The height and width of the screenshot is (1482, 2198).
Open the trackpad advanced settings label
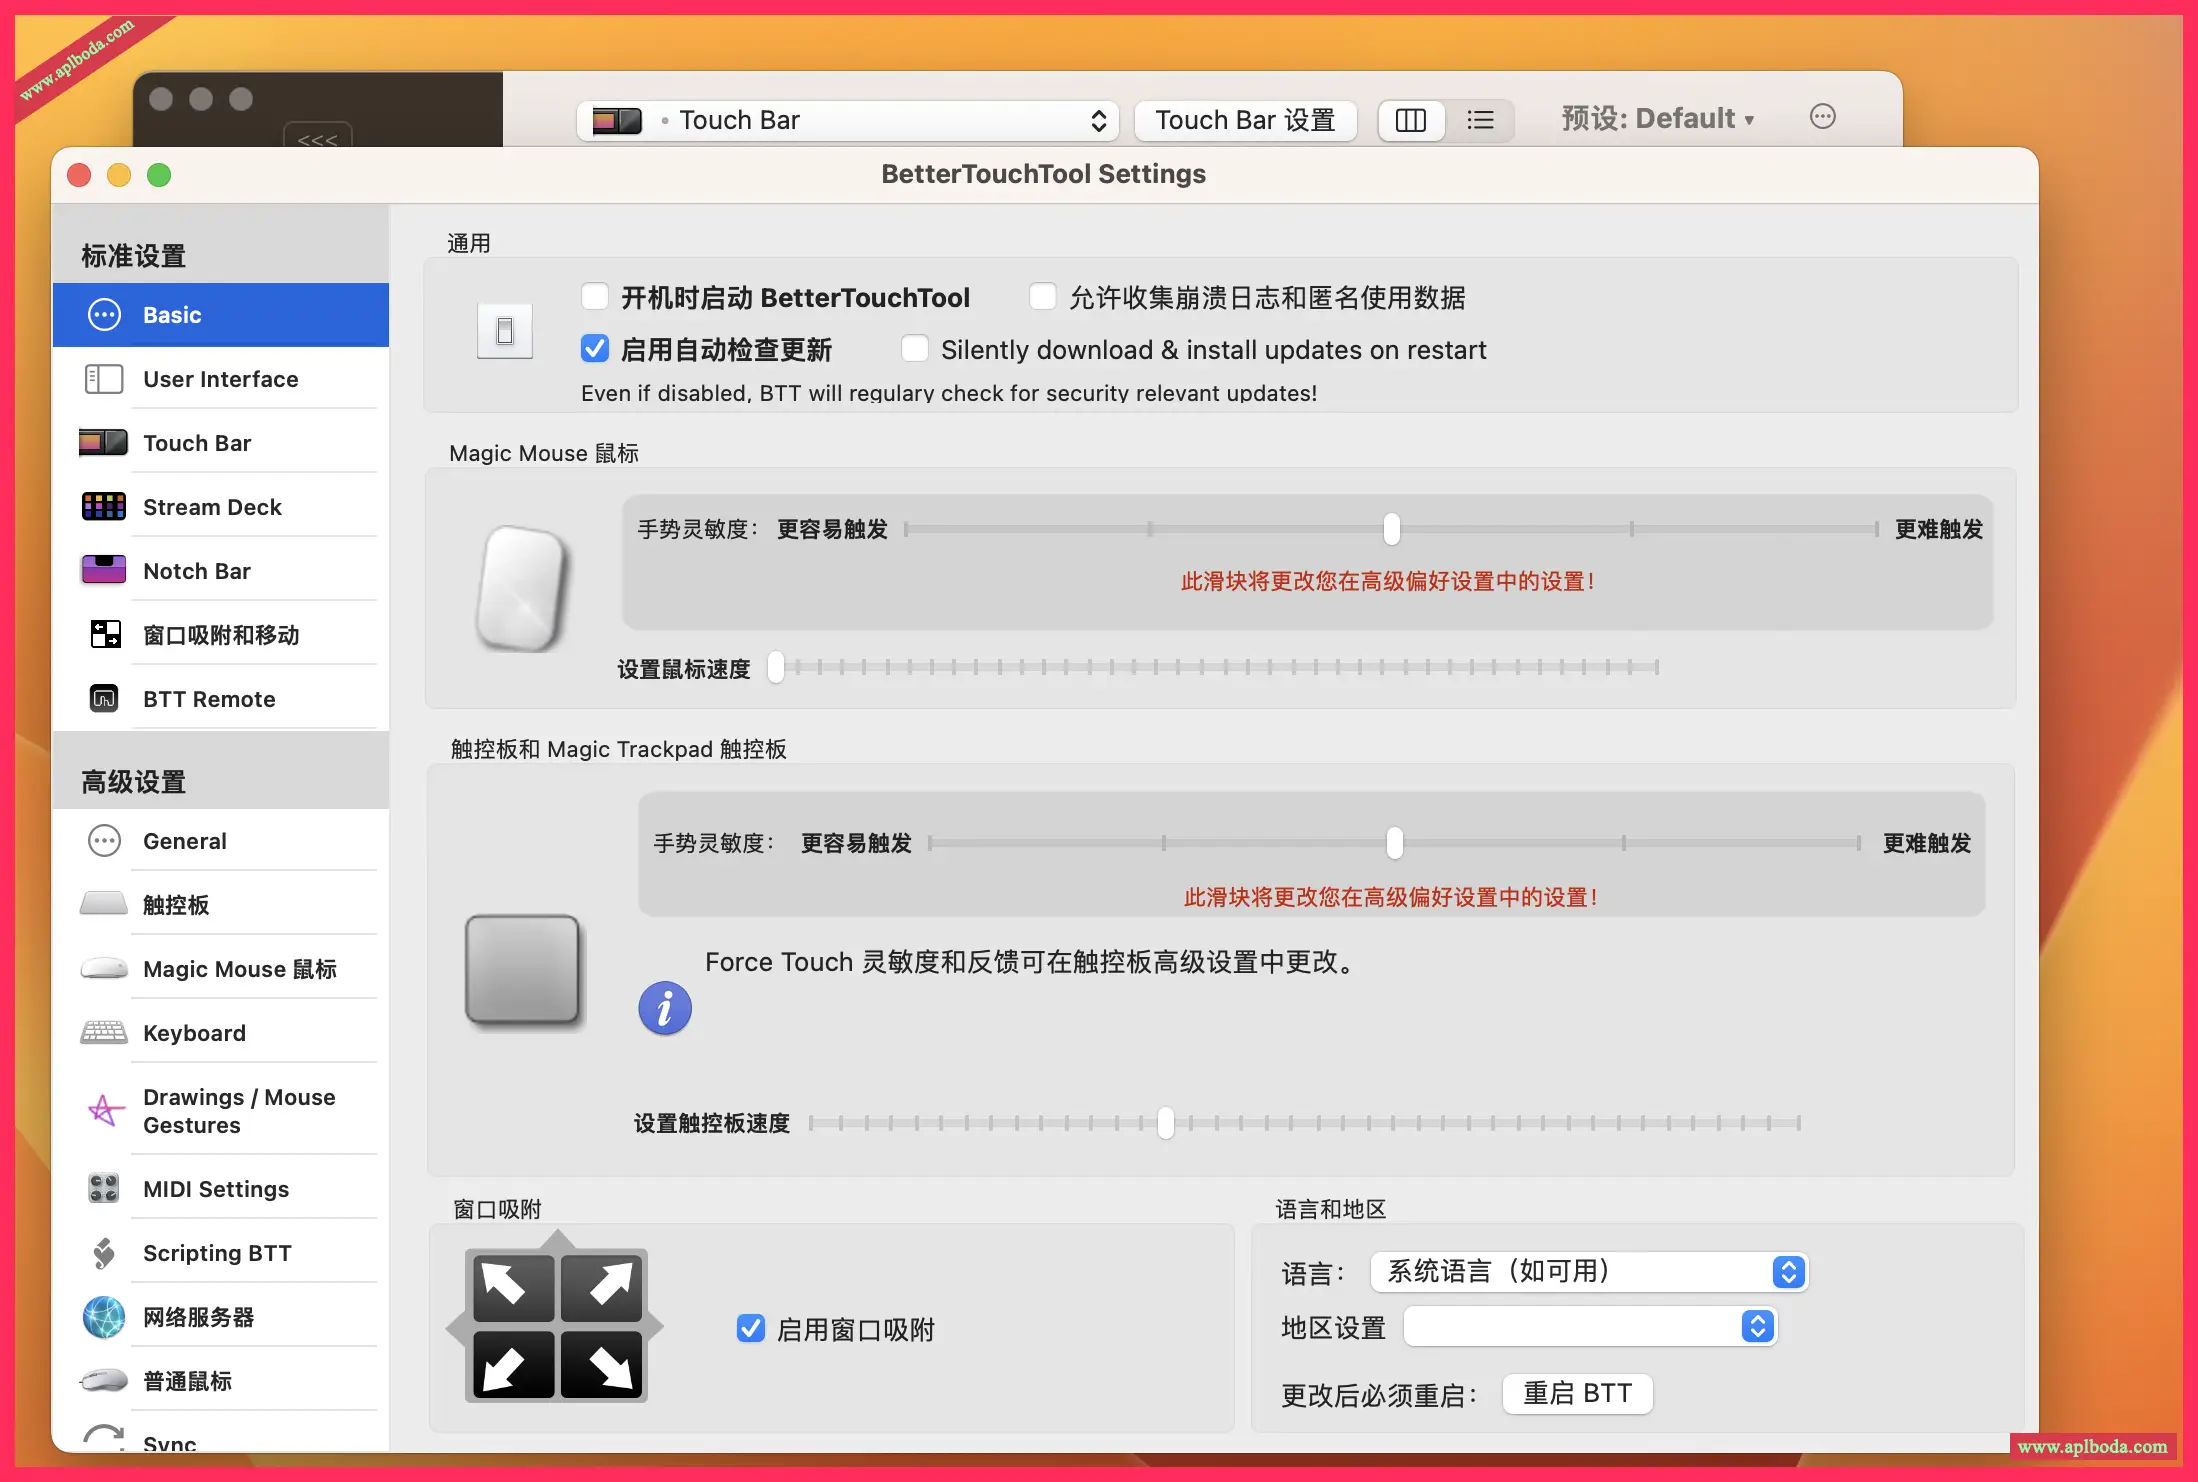coord(176,905)
